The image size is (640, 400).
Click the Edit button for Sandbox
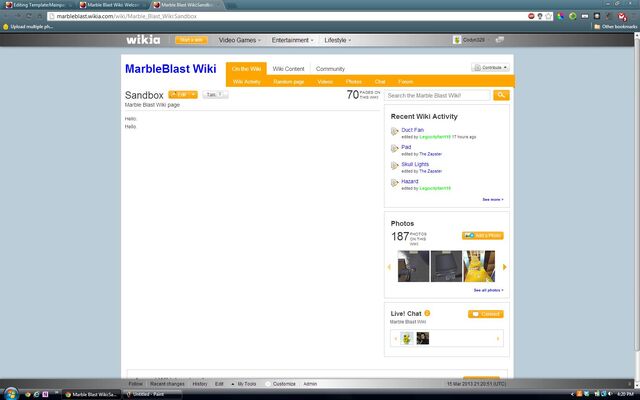tap(179, 95)
